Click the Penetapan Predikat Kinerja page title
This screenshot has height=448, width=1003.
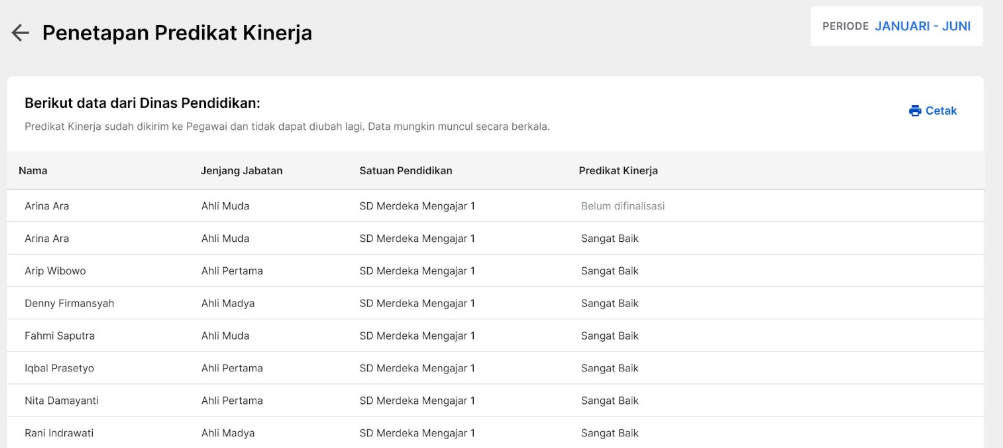point(177,33)
